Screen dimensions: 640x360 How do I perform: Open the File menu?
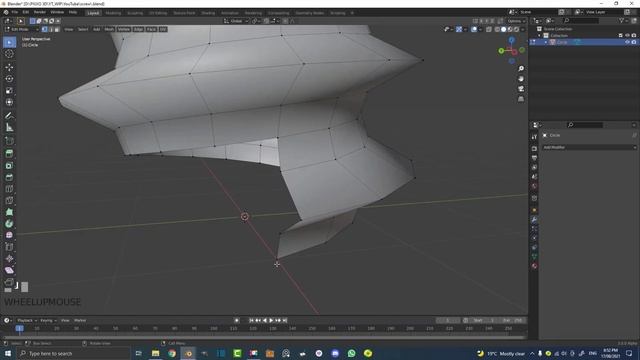(15, 13)
